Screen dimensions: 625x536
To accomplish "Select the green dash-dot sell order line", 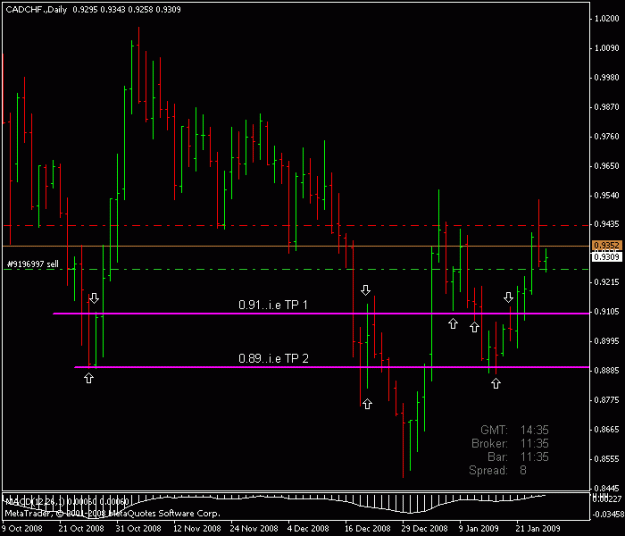I will pos(296,269).
